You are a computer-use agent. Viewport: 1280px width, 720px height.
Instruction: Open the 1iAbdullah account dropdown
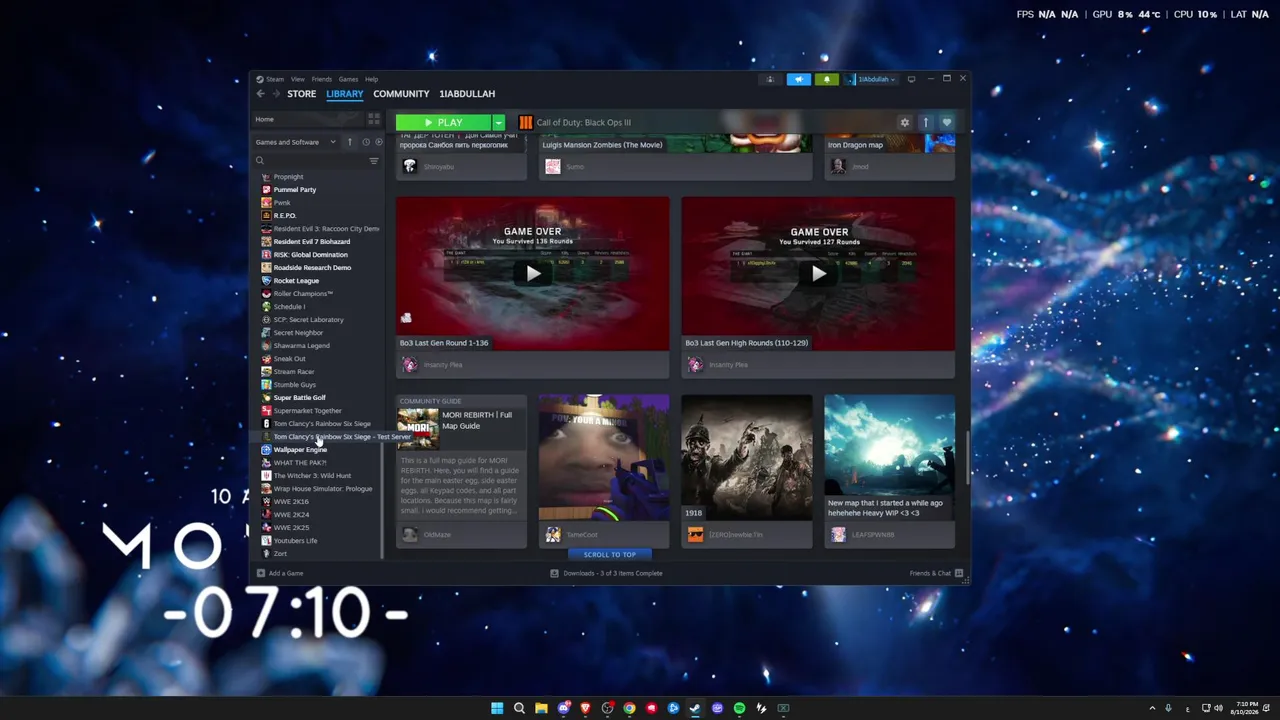coord(872,79)
